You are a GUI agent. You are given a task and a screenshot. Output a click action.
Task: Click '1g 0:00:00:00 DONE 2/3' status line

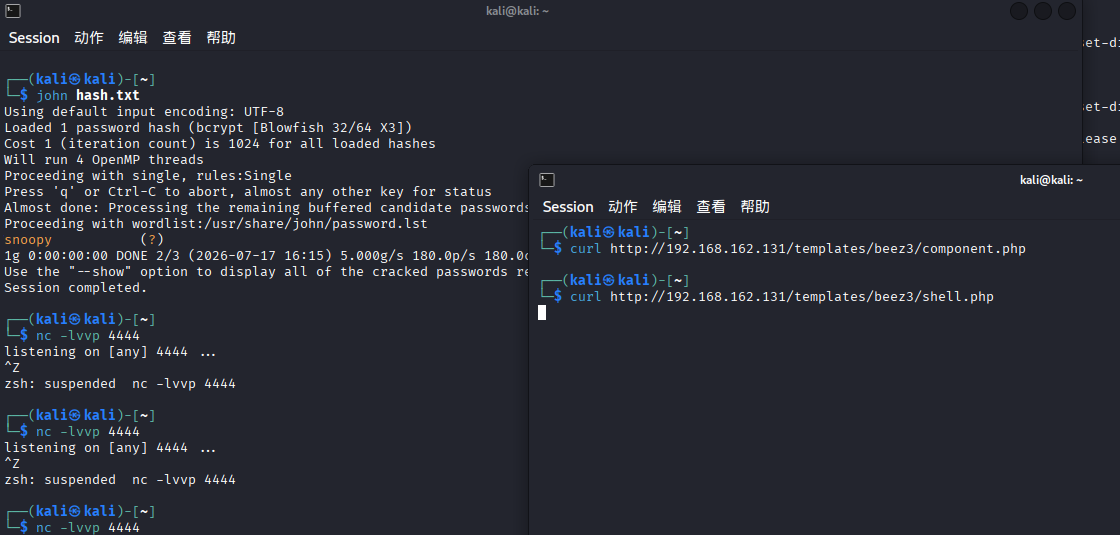tap(266, 256)
